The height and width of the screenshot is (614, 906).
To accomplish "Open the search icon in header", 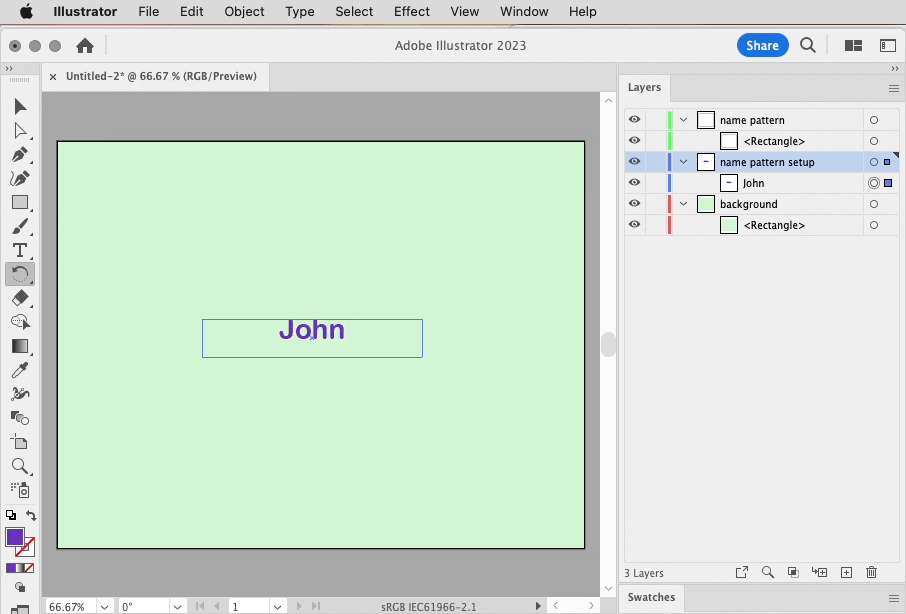I will pos(808,45).
